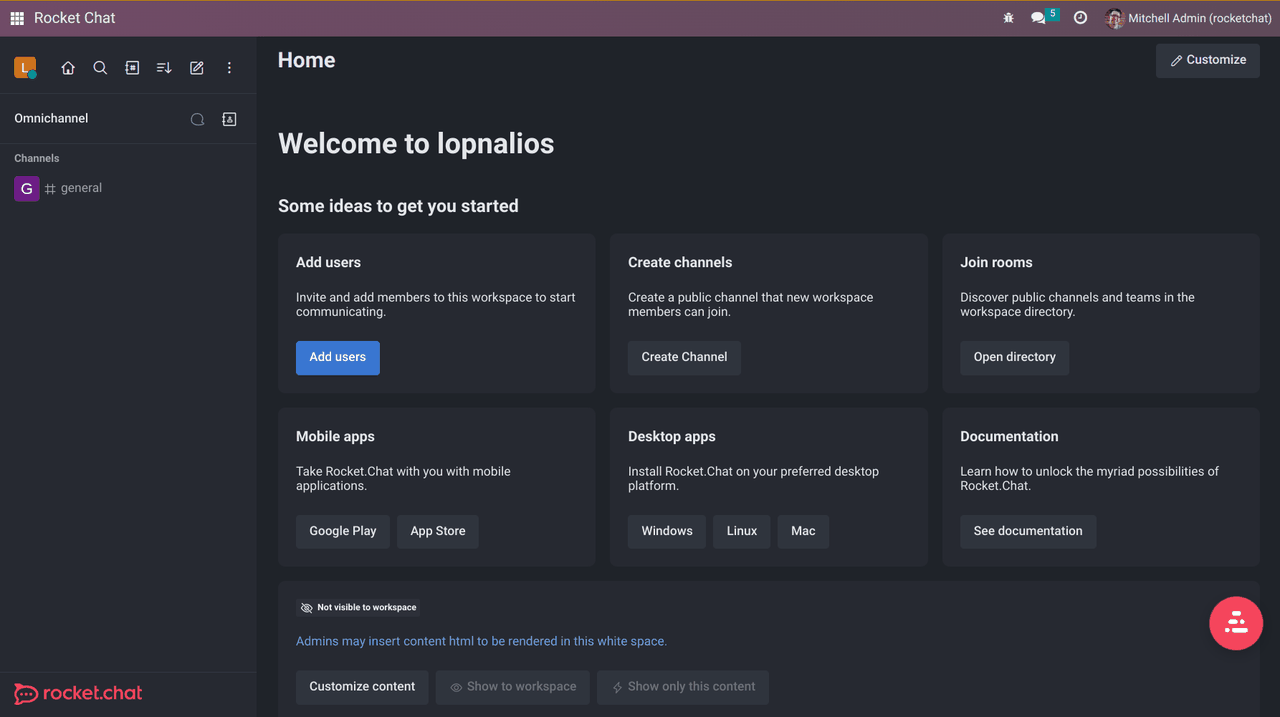Click the blue Add users button
Image resolution: width=1280 pixels, height=717 pixels.
tap(338, 357)
